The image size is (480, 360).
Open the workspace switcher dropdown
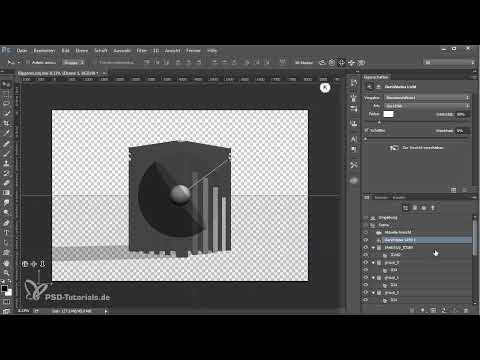point(449,62)
